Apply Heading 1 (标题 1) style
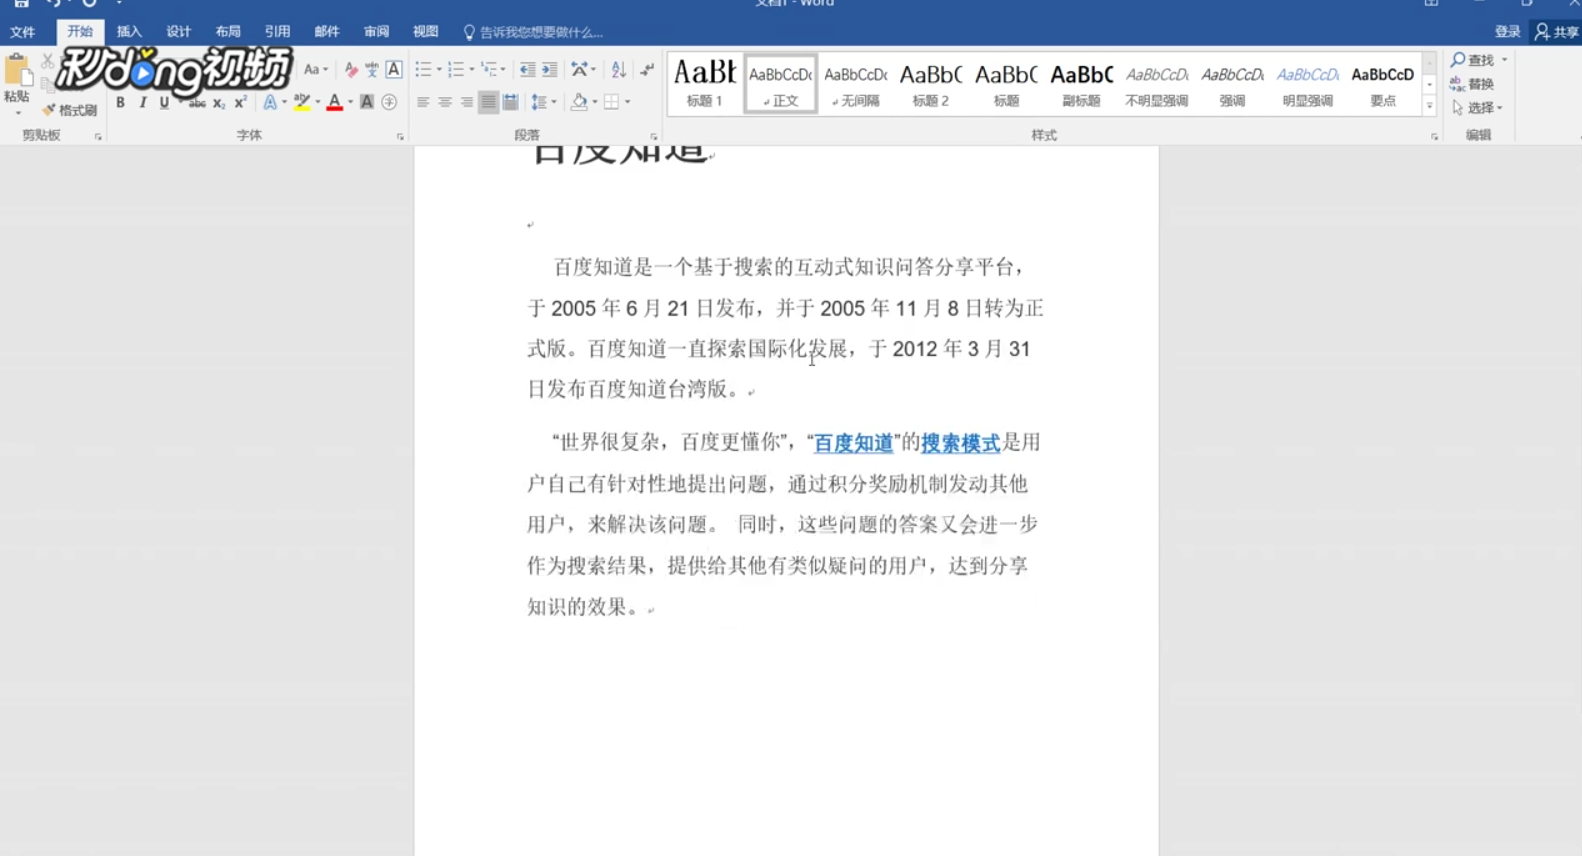Image resolution: width=1582 pixels, height=856 pixels. point(704,83)
